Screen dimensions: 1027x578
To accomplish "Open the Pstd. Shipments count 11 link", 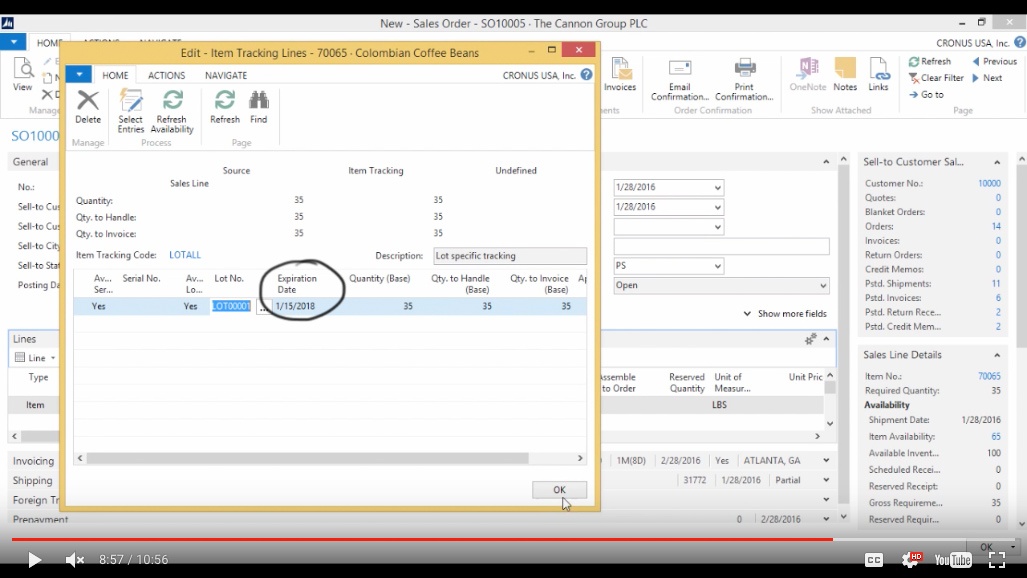I will pyautogui.click(x=996, y=284).
